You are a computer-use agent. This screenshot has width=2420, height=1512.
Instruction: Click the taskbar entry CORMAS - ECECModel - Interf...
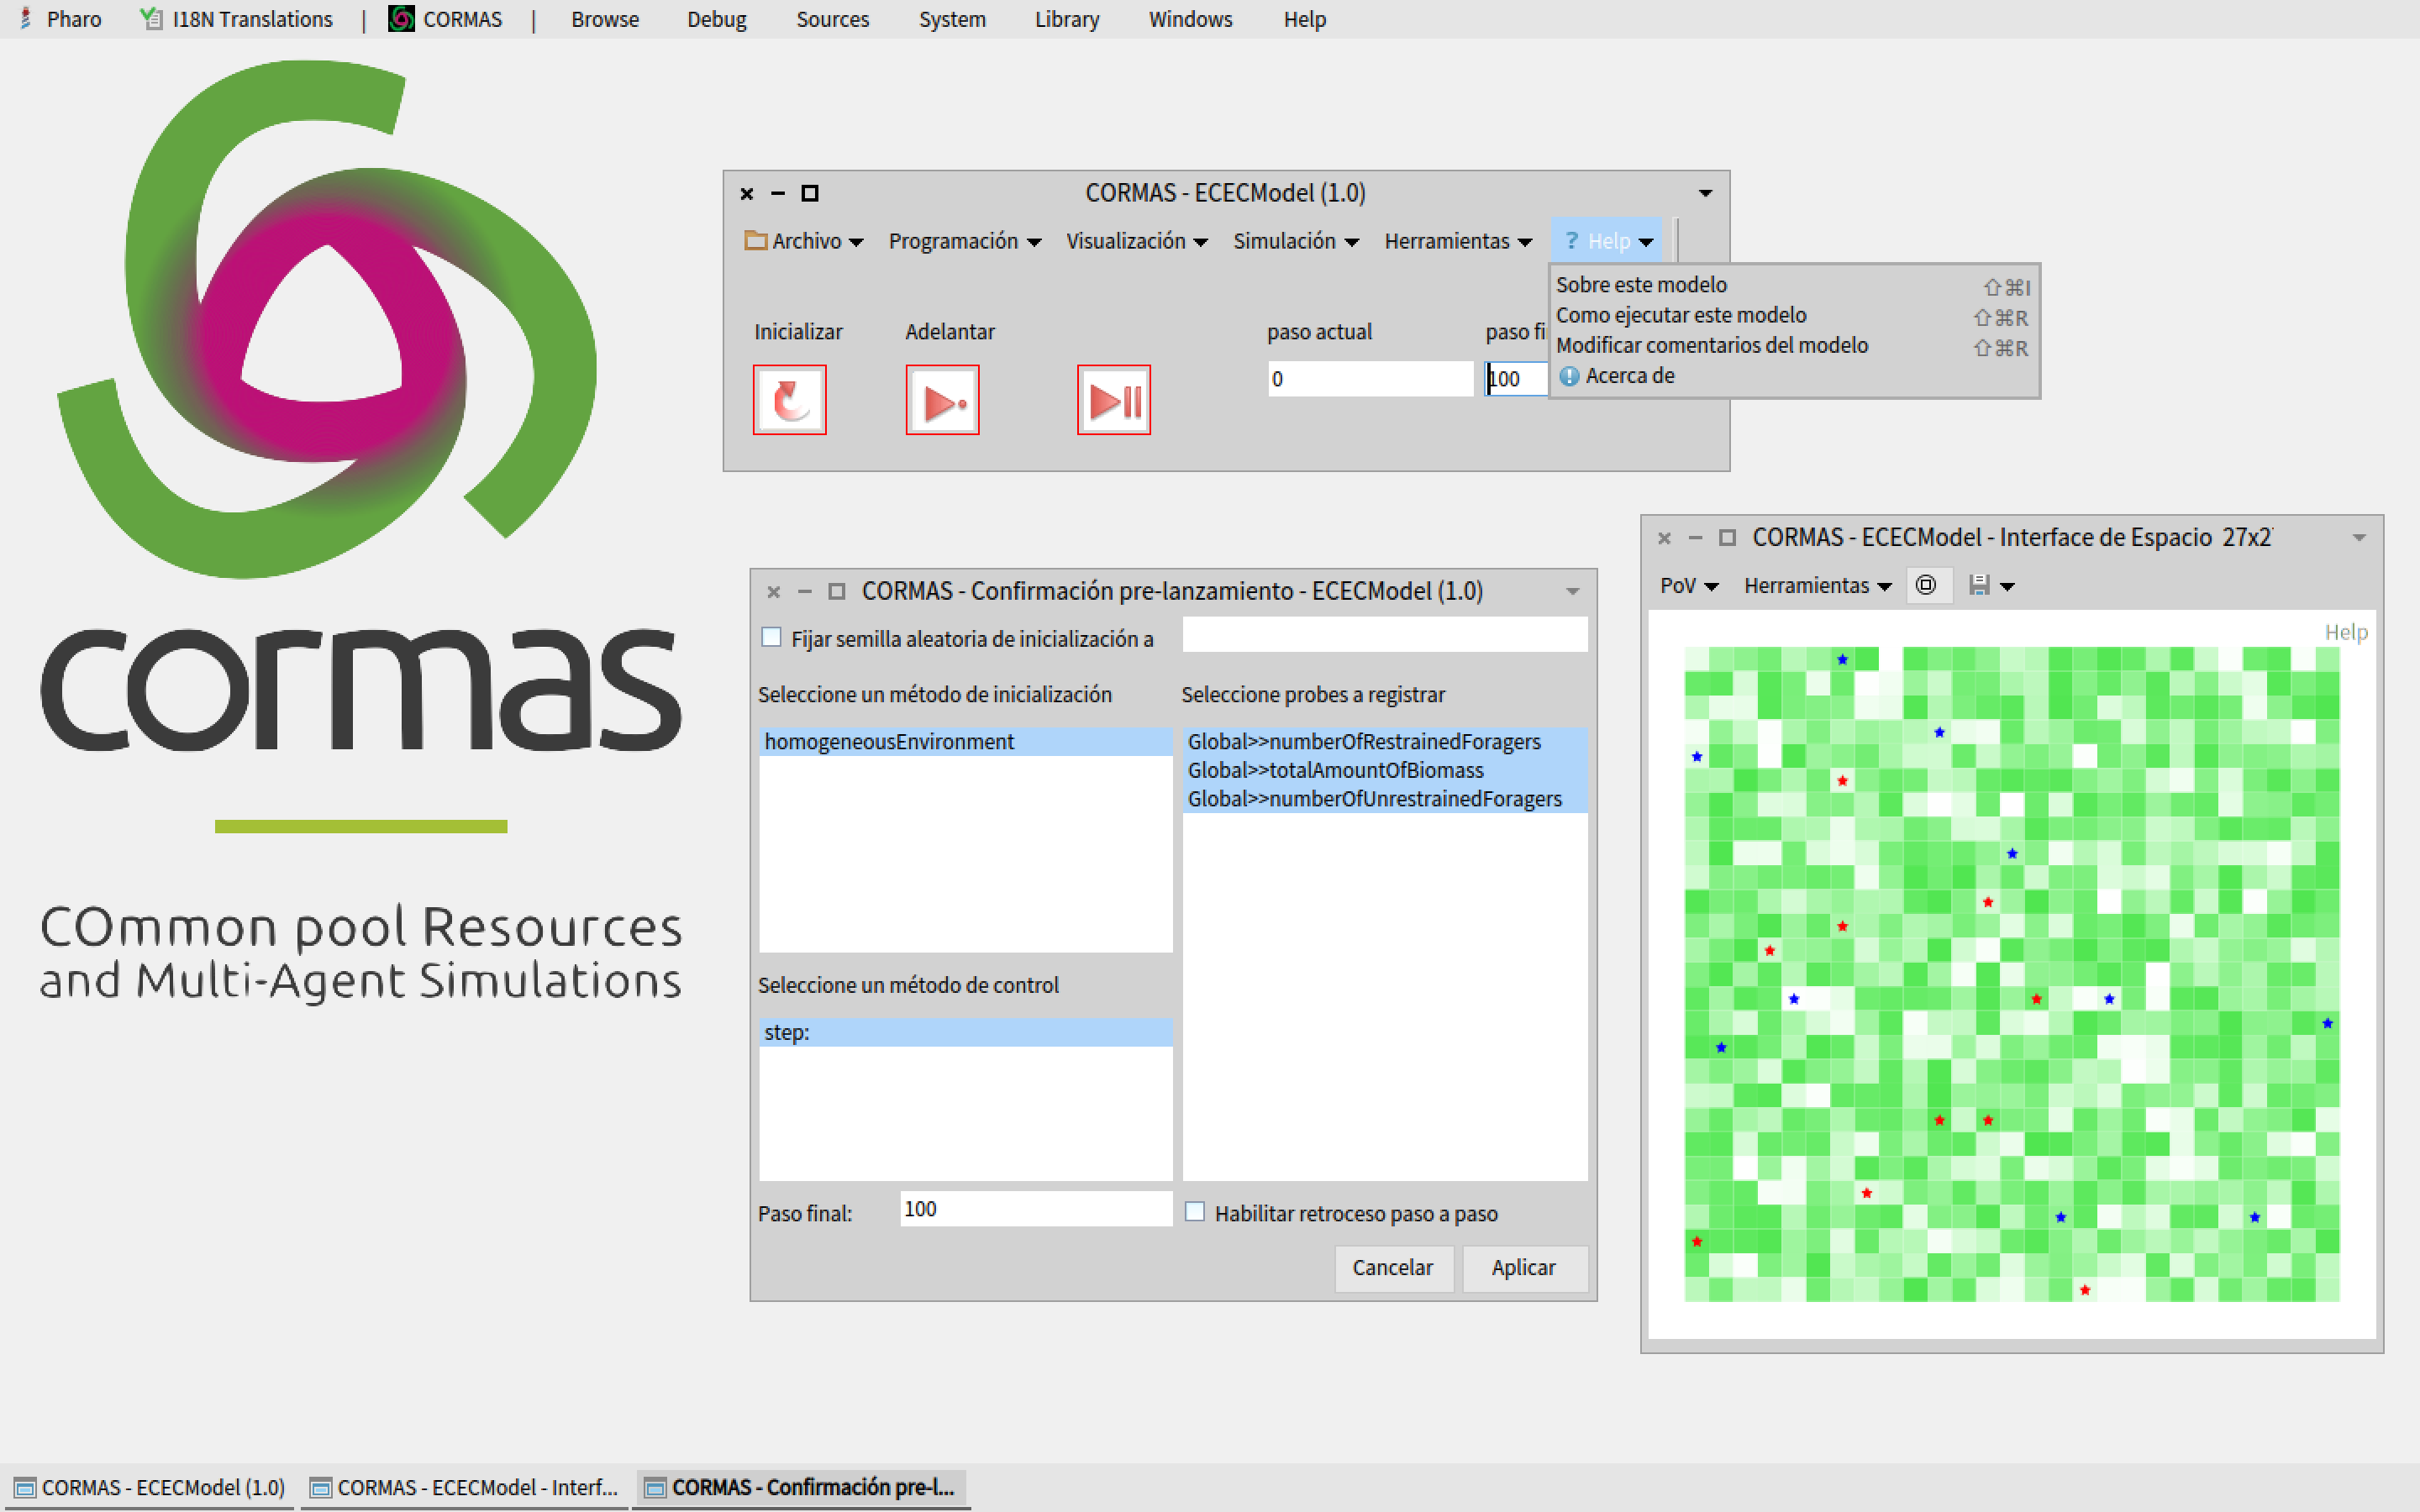pos(464,1488)
